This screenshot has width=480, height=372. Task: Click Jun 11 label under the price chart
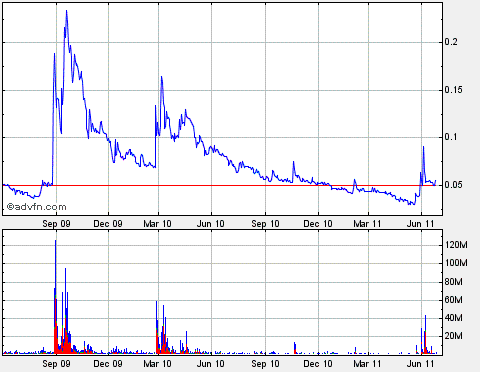pyautogui.click(x=421, y=223)
